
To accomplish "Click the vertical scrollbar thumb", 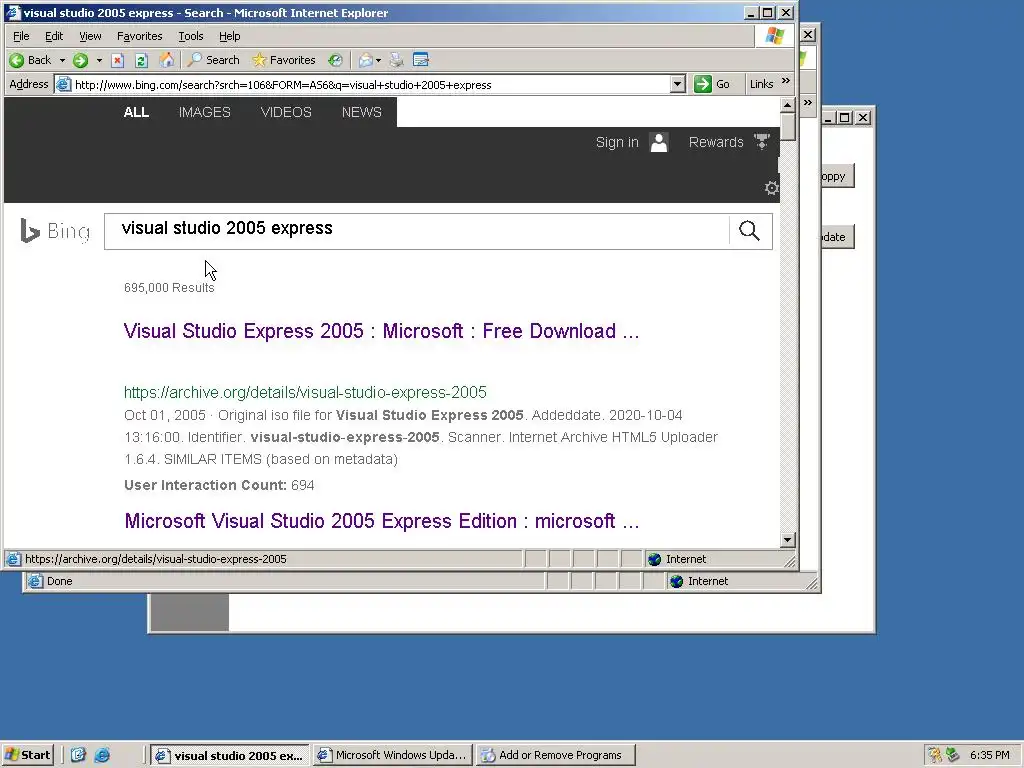I will 788,126.
